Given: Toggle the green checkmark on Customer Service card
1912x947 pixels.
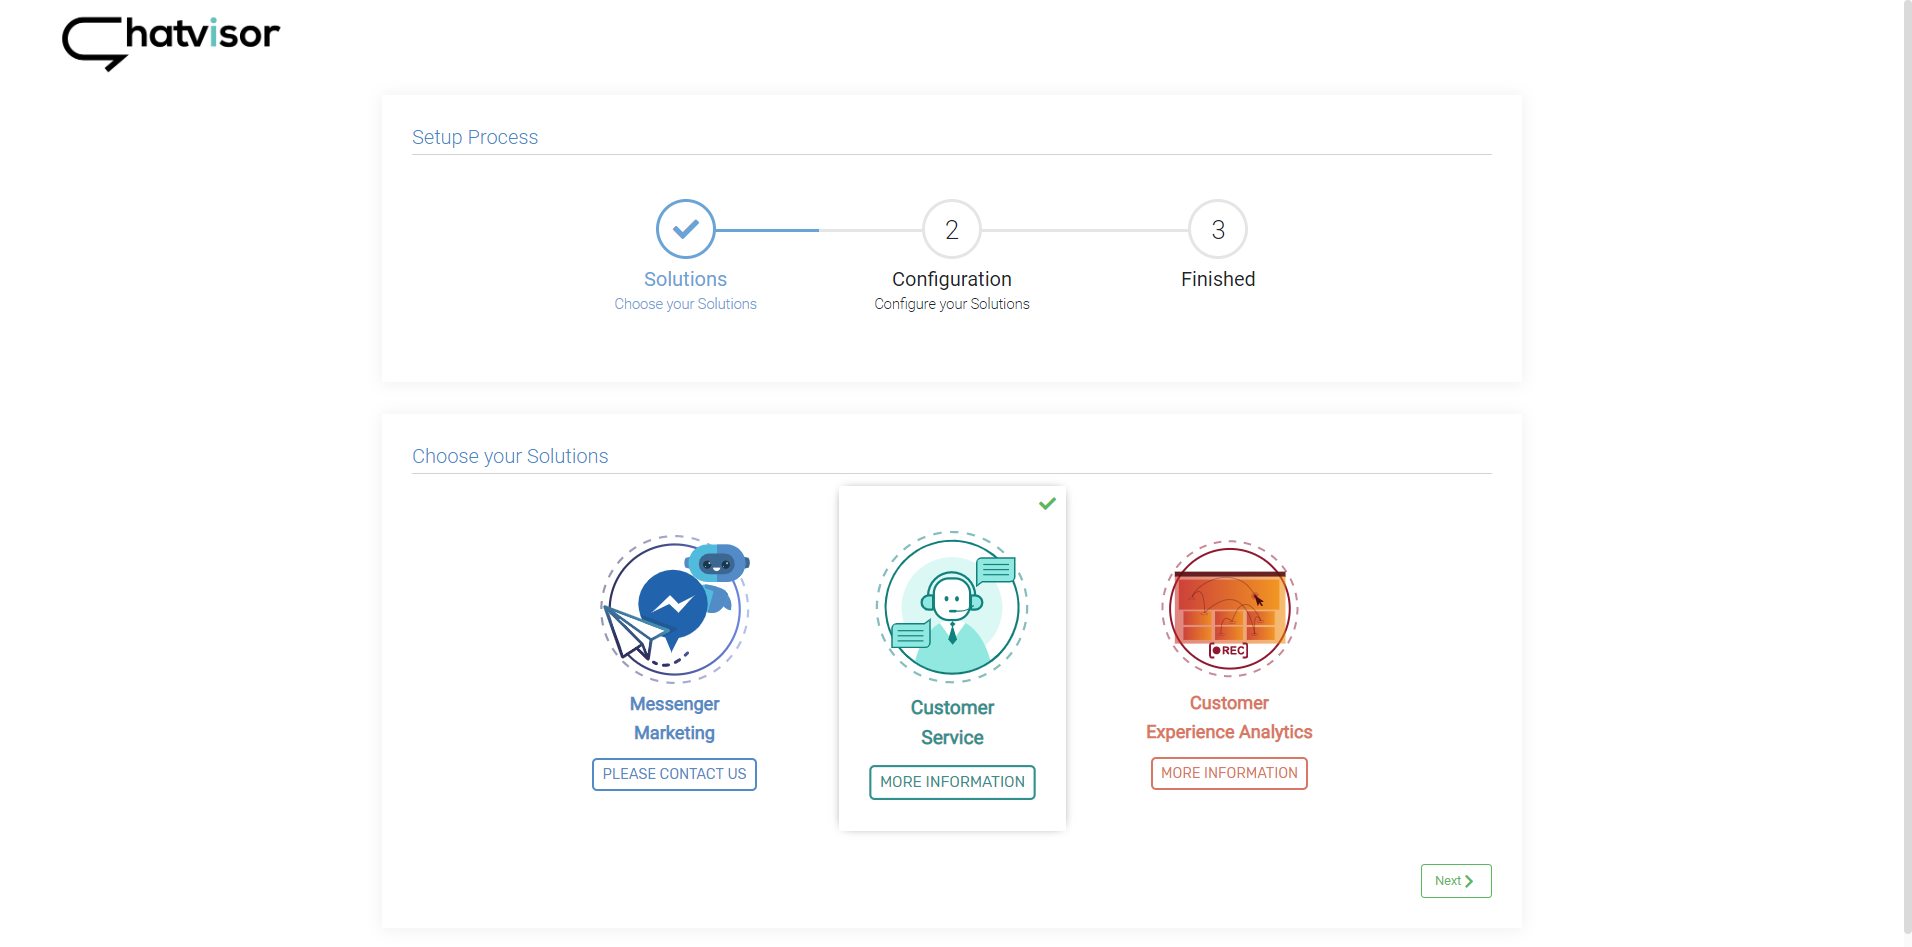Looking at the screenshot, I should (1047, 503).
